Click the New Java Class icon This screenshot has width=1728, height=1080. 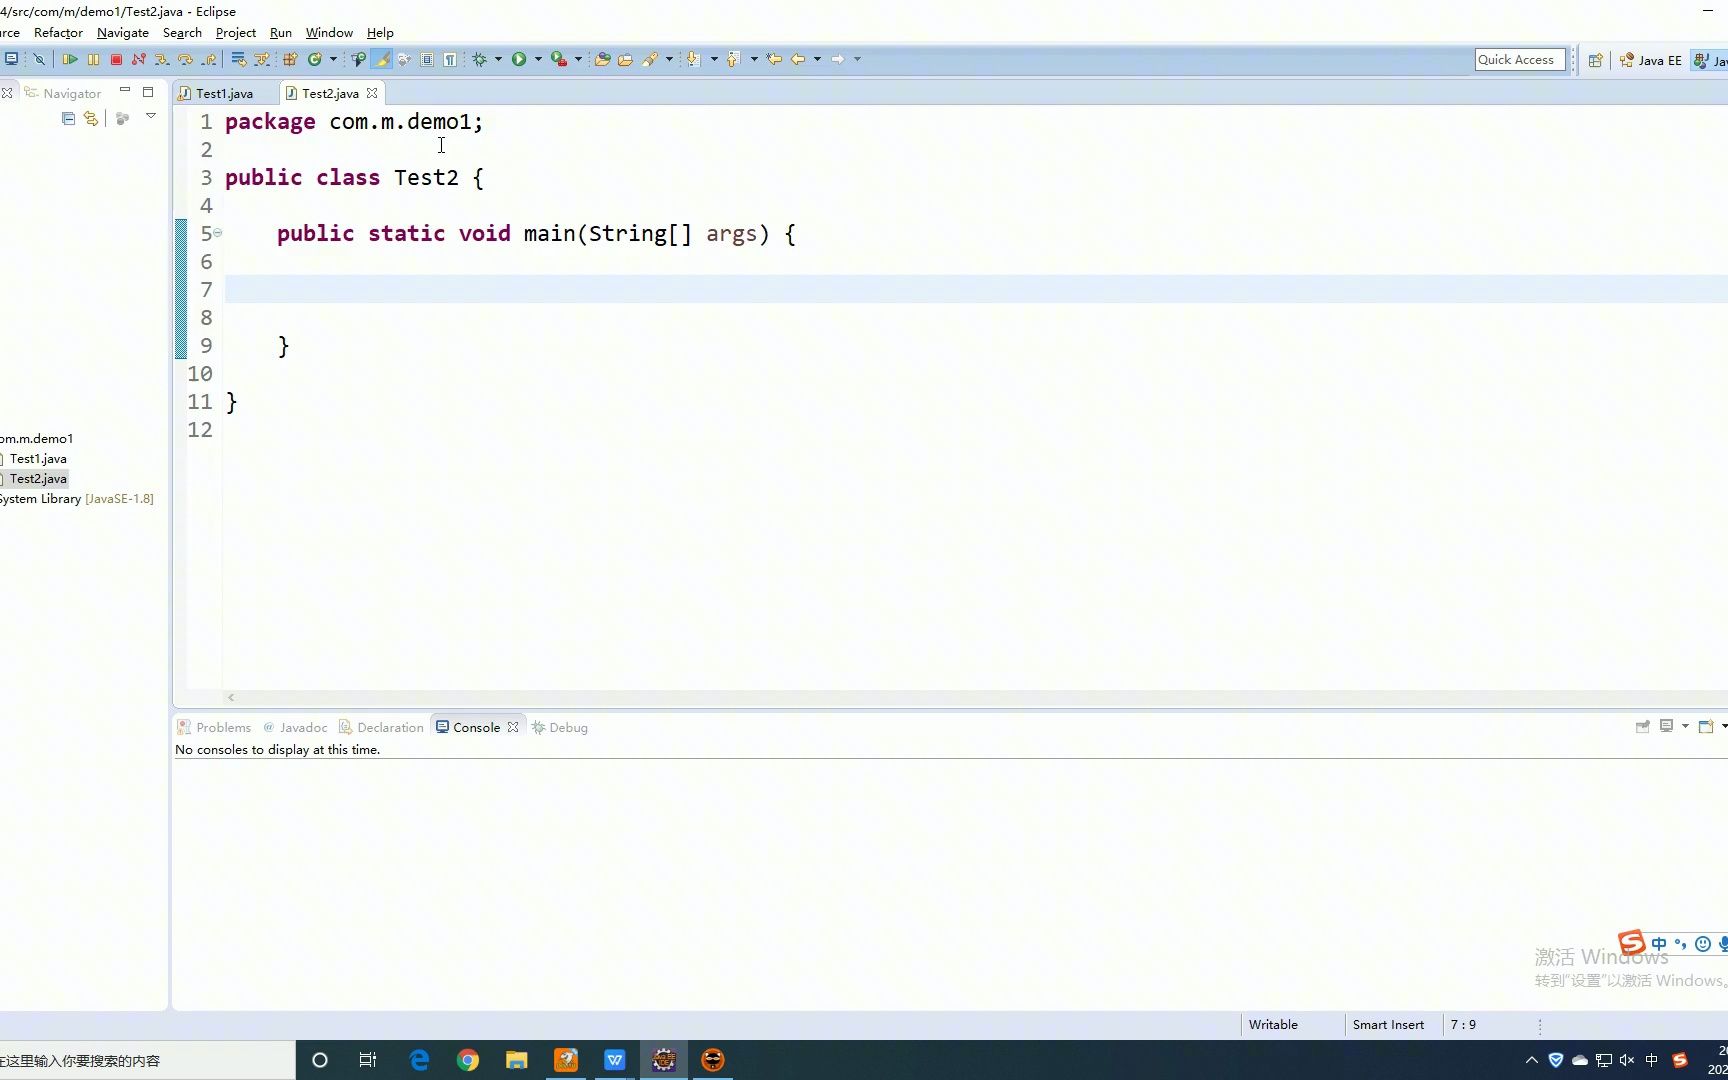point(315,60)
